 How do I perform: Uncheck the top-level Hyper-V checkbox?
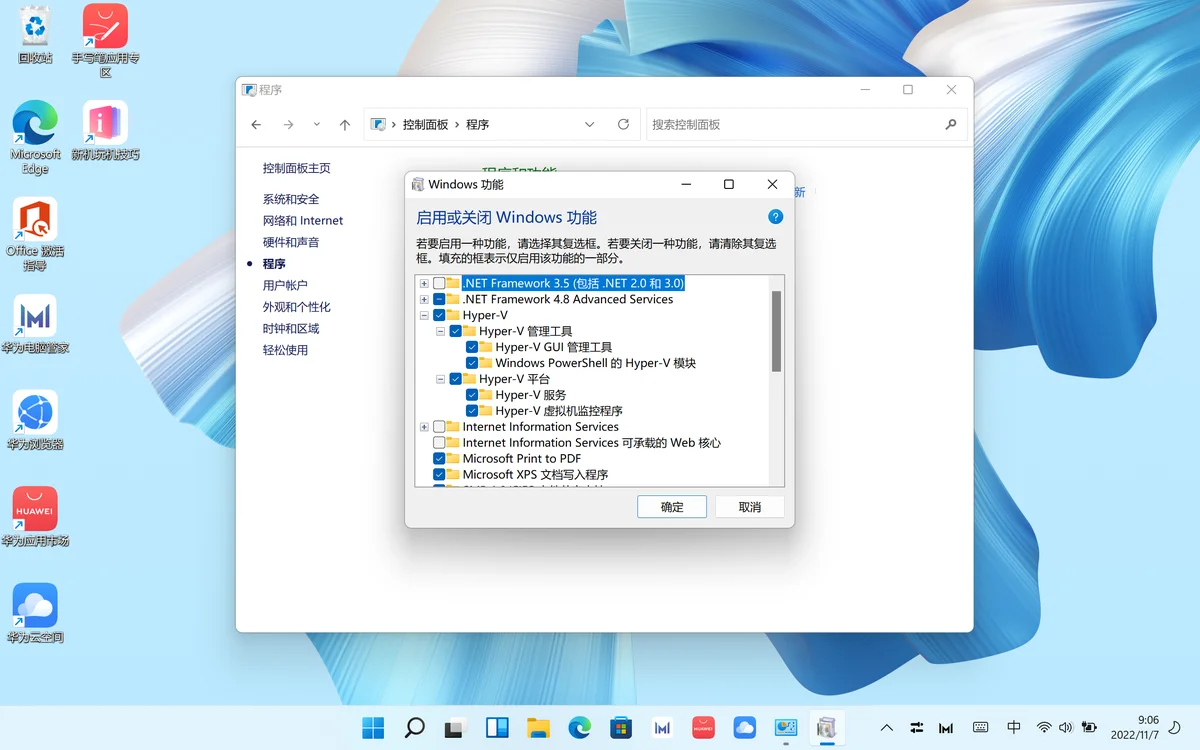[439, 316]
